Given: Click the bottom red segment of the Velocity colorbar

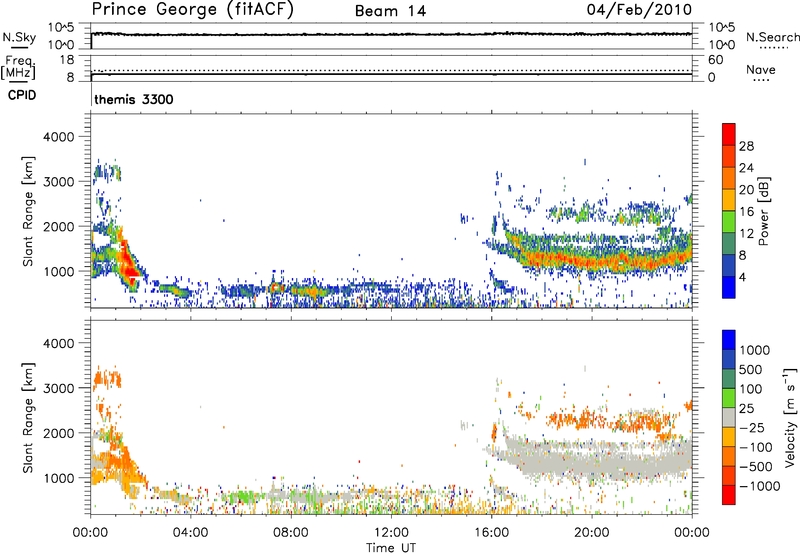Looking at the screenshot, I should [729, 495].
